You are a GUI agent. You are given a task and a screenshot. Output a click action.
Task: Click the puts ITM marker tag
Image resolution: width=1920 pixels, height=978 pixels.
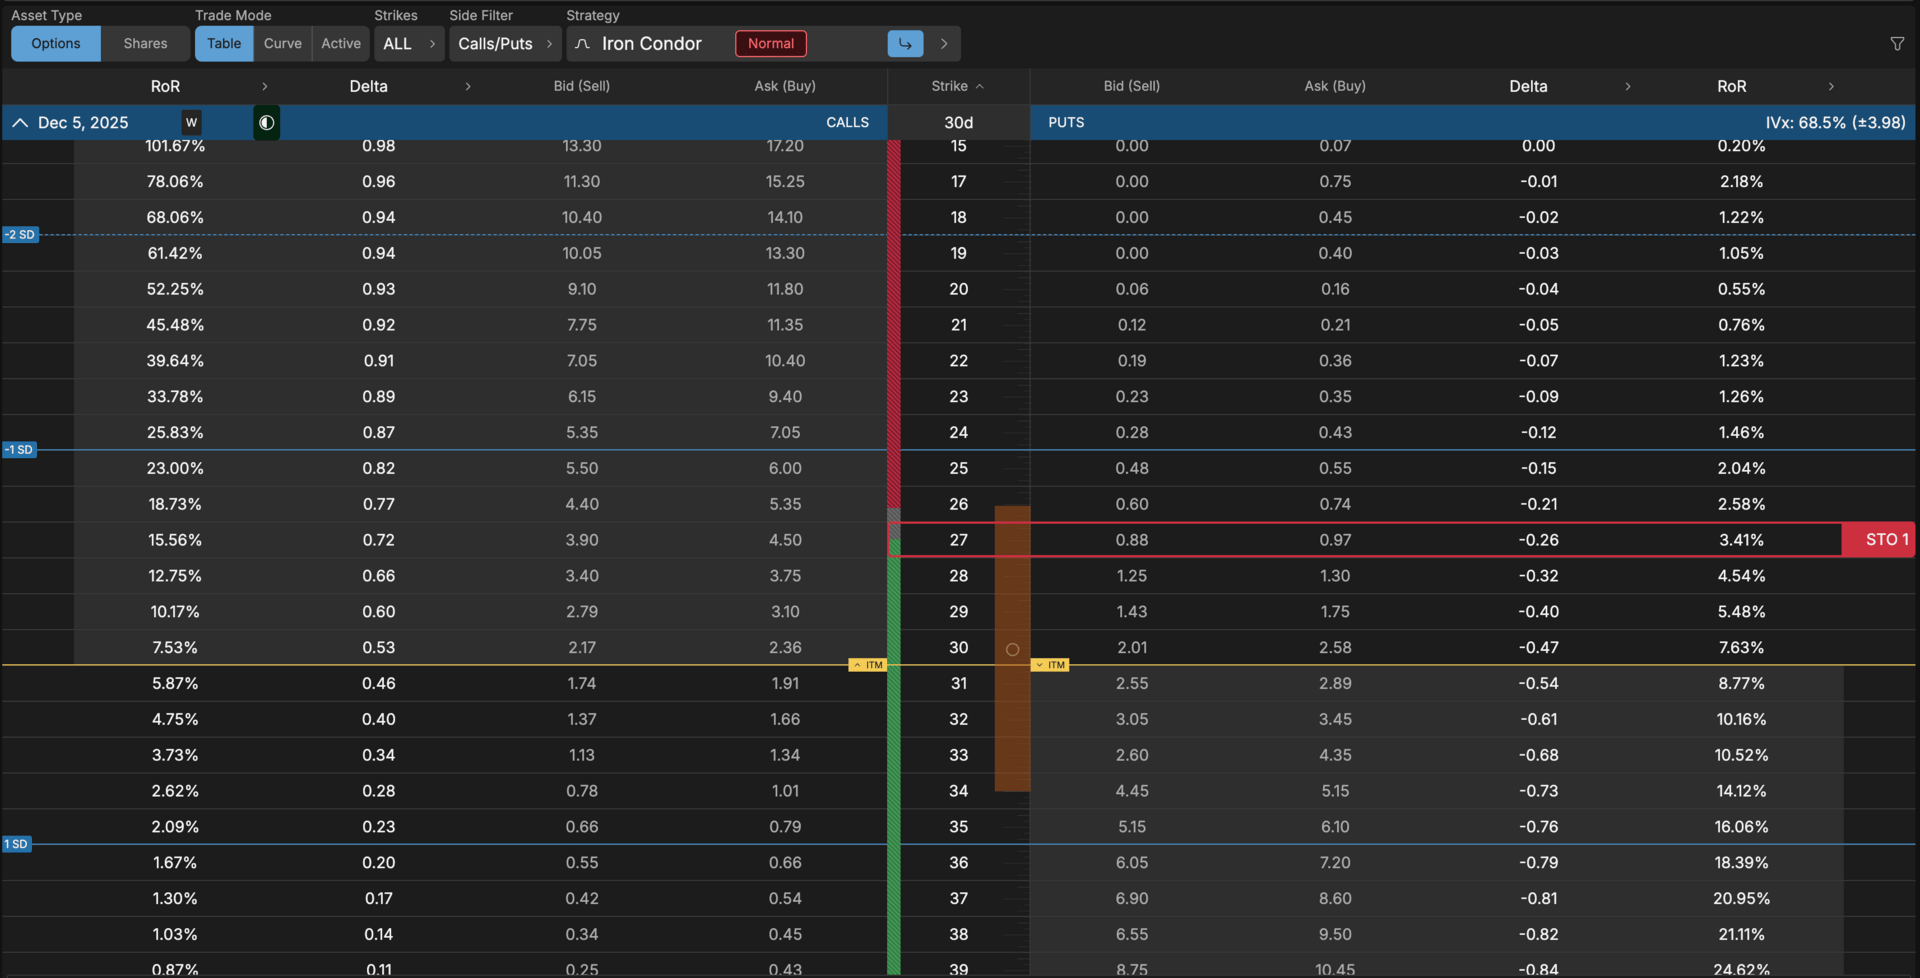coord(1050,665)
